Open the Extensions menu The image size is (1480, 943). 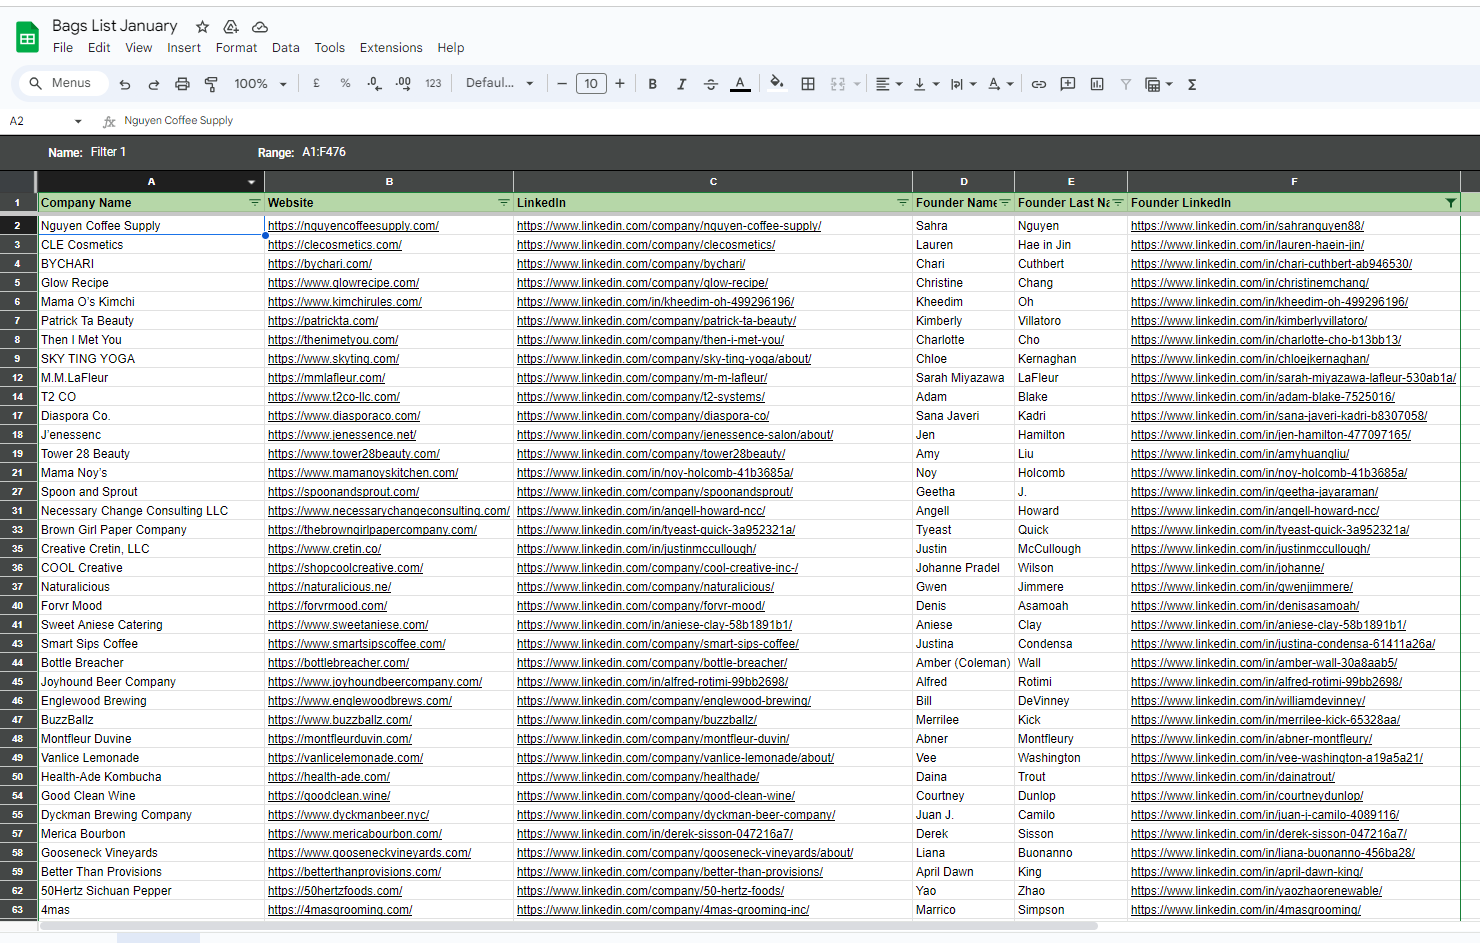(x=391, y=48)
